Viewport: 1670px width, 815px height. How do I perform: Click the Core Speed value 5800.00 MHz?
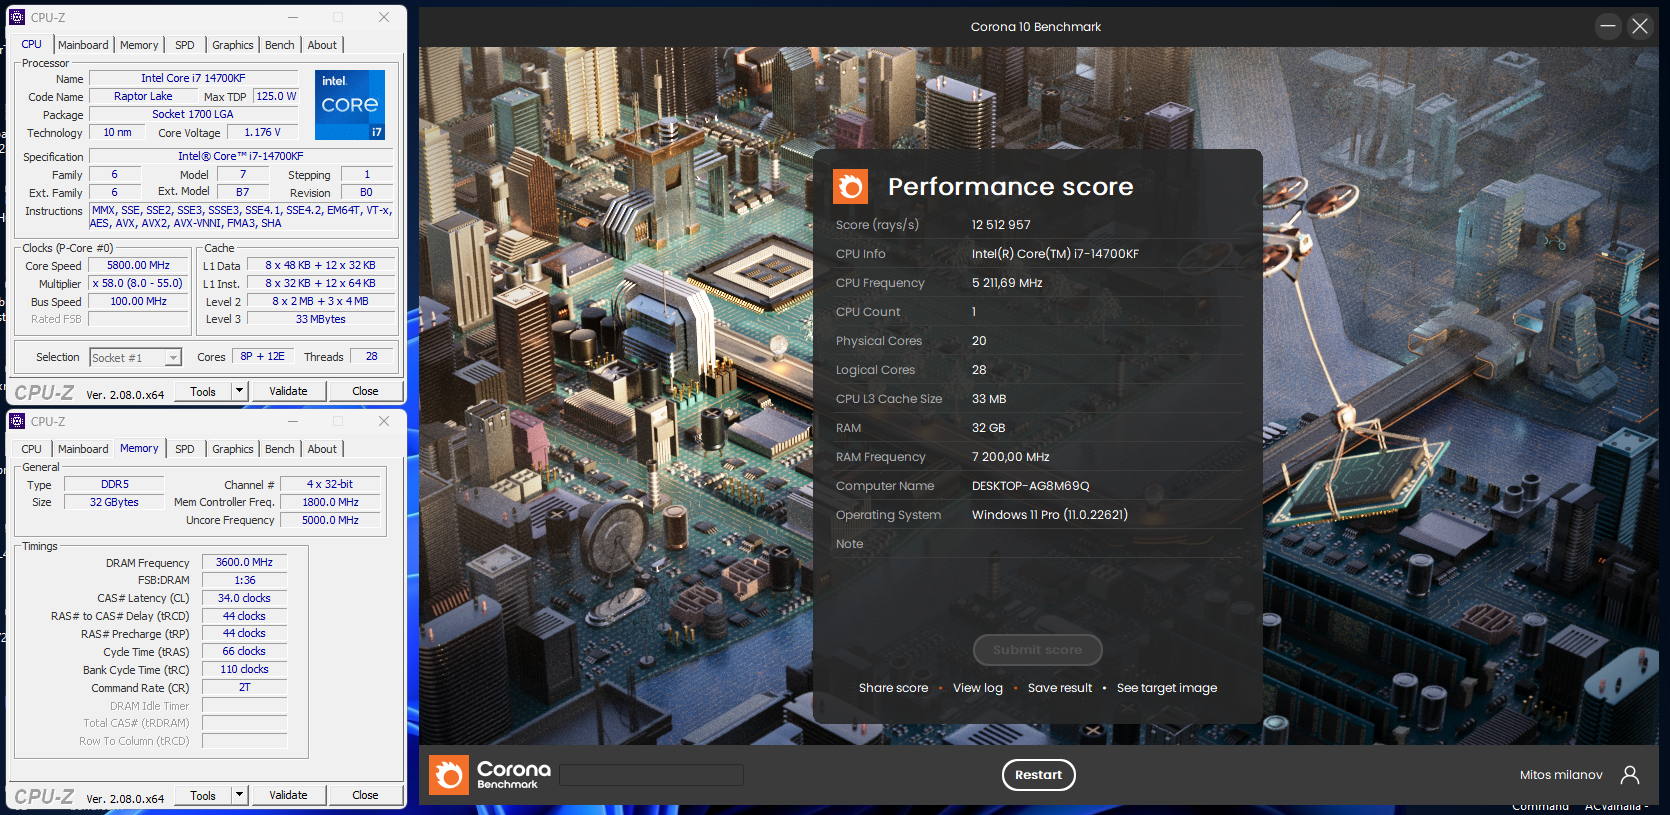(x=139, y=265)
